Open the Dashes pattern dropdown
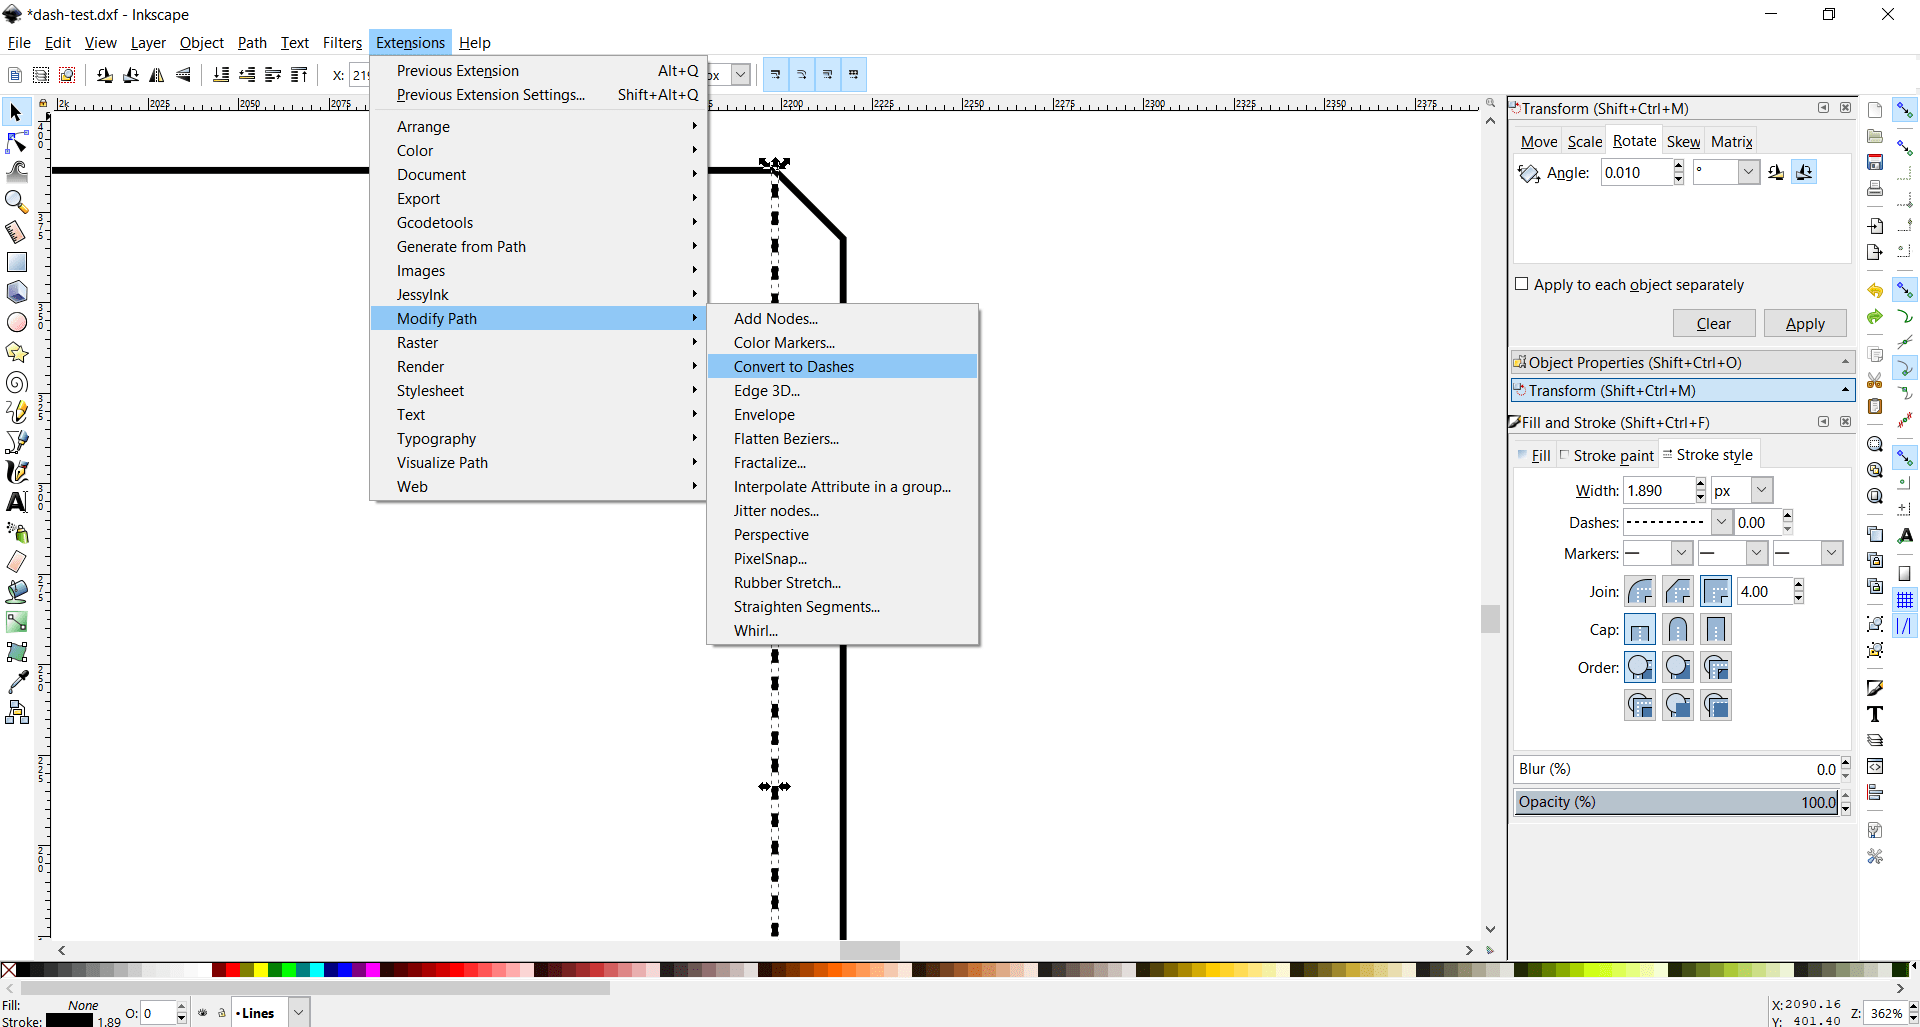The width and height of the screenshot is (1920, 1027). point(1722,522)
